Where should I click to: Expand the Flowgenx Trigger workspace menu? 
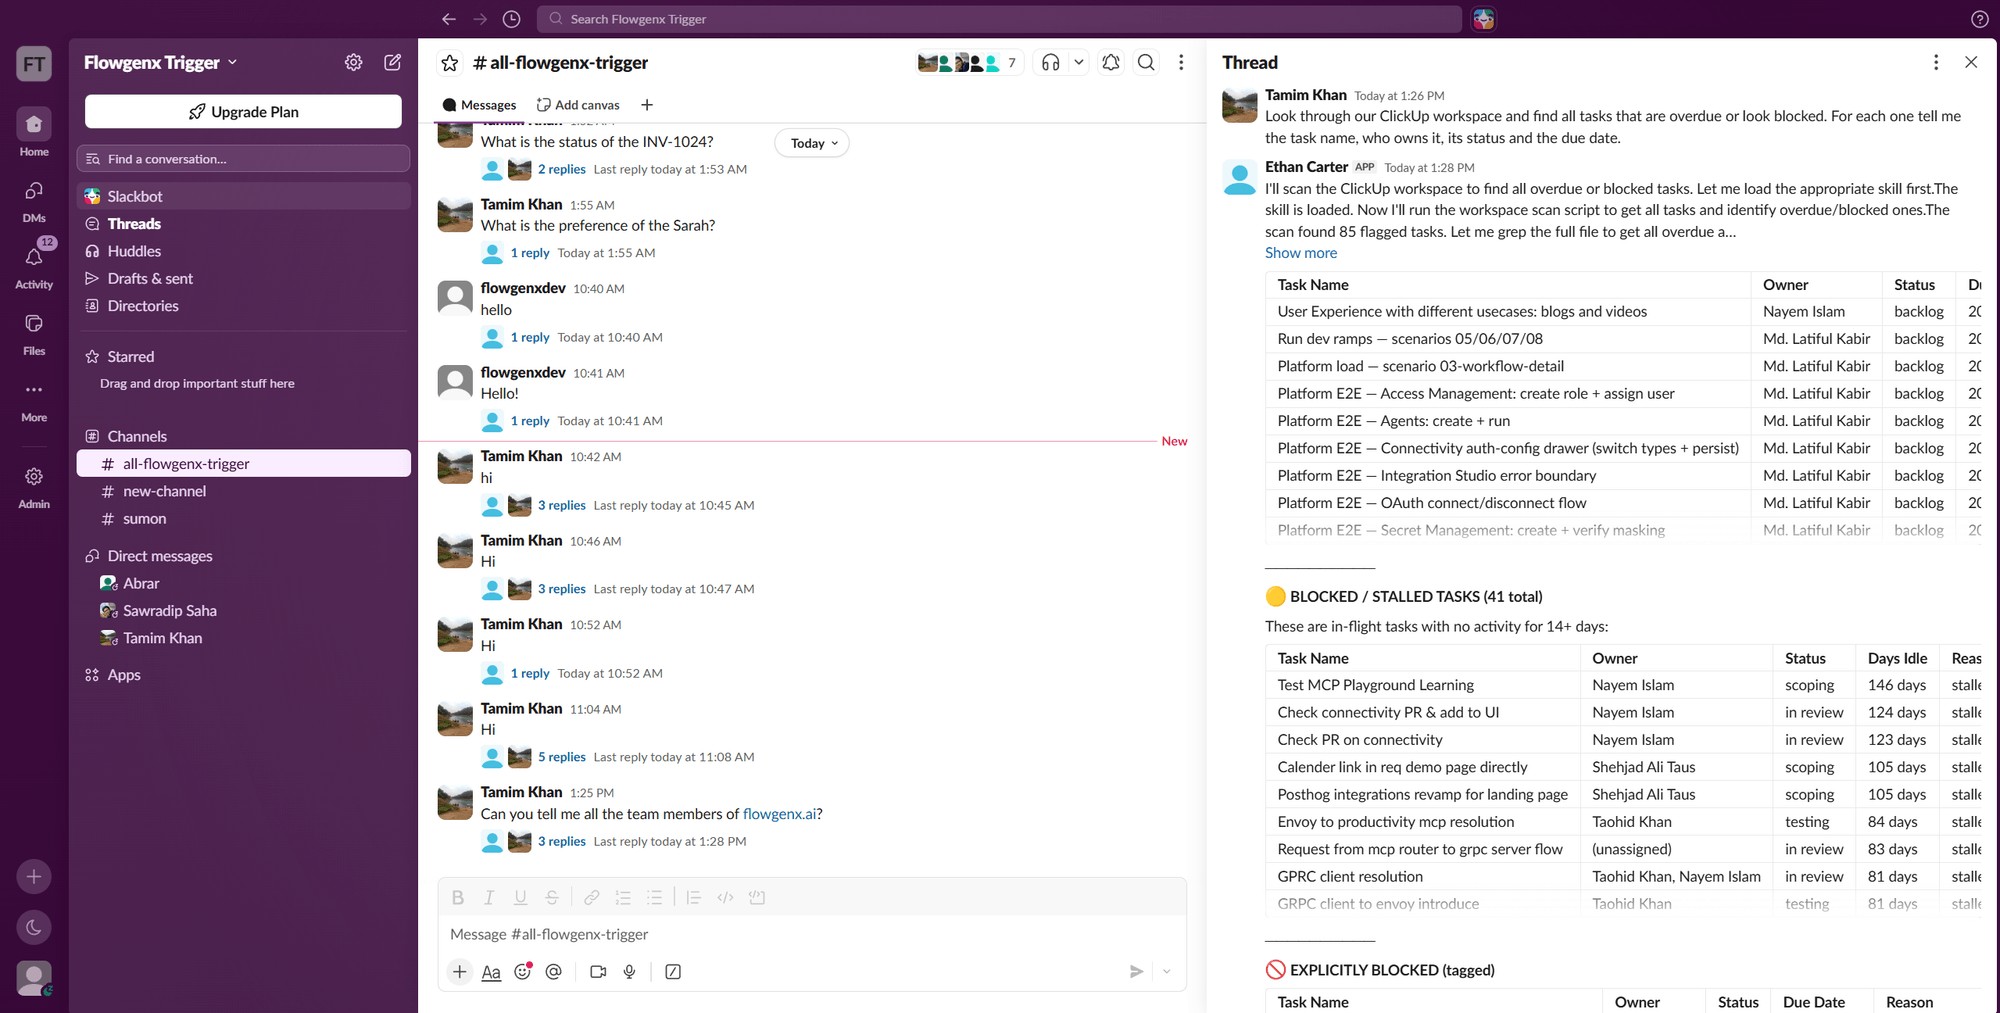click(x=160, y=62)
